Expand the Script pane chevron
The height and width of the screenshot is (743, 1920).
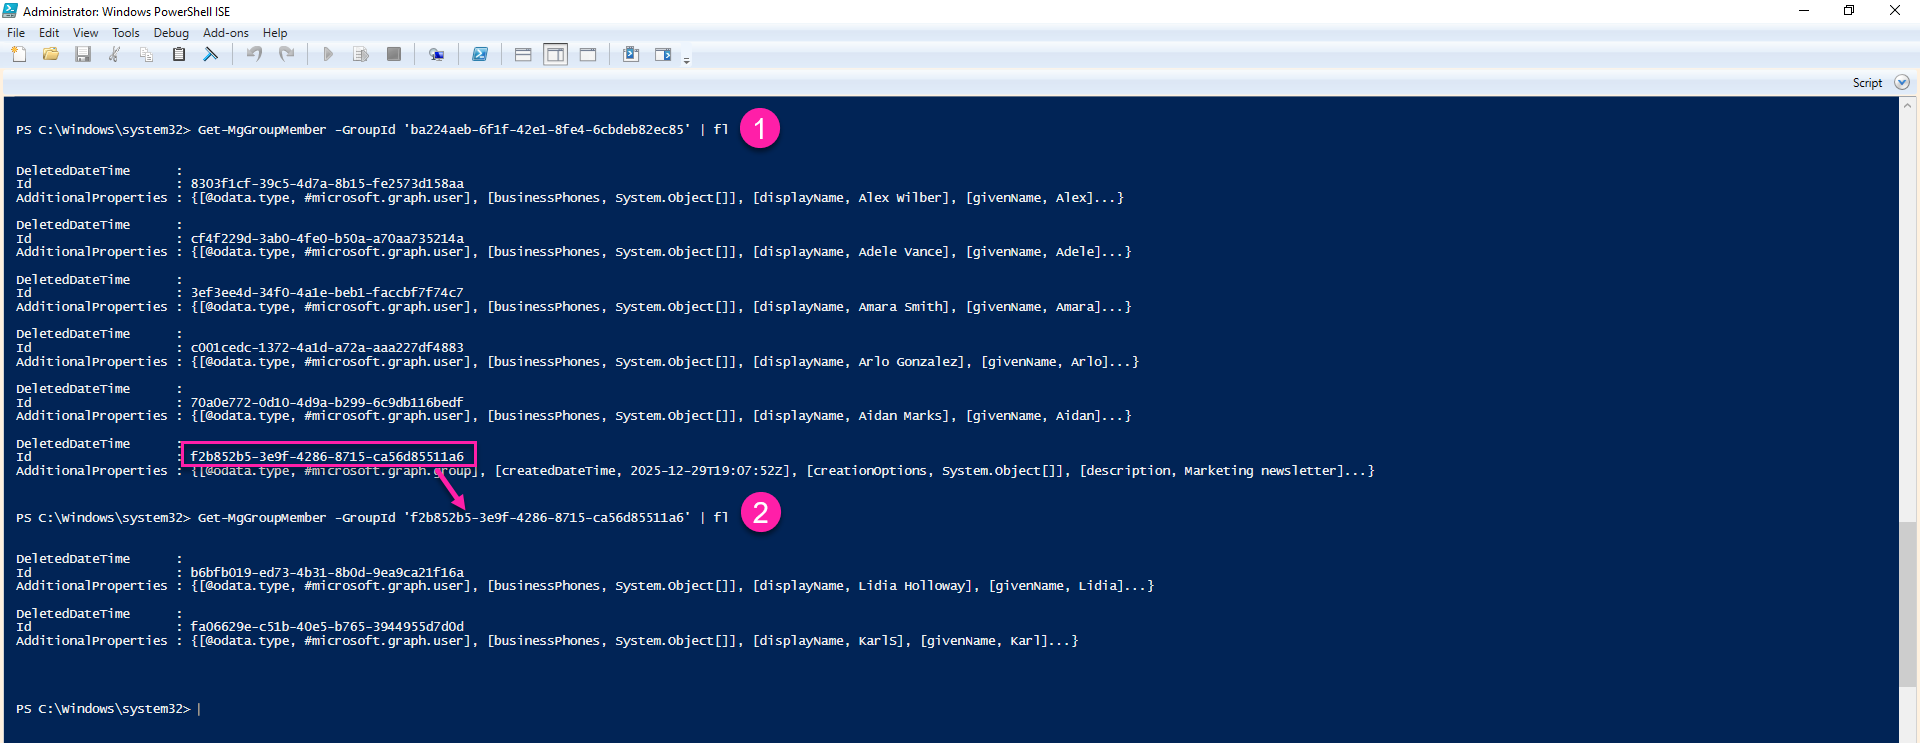point(1902,83)
